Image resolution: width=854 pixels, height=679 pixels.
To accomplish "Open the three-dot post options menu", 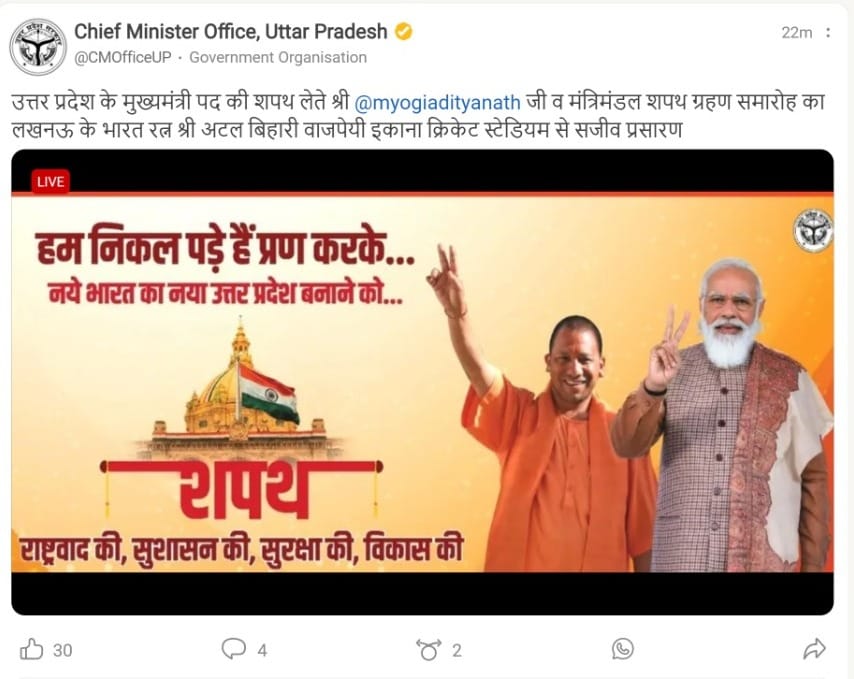I will pyautogui.click(x=828, y=33).
